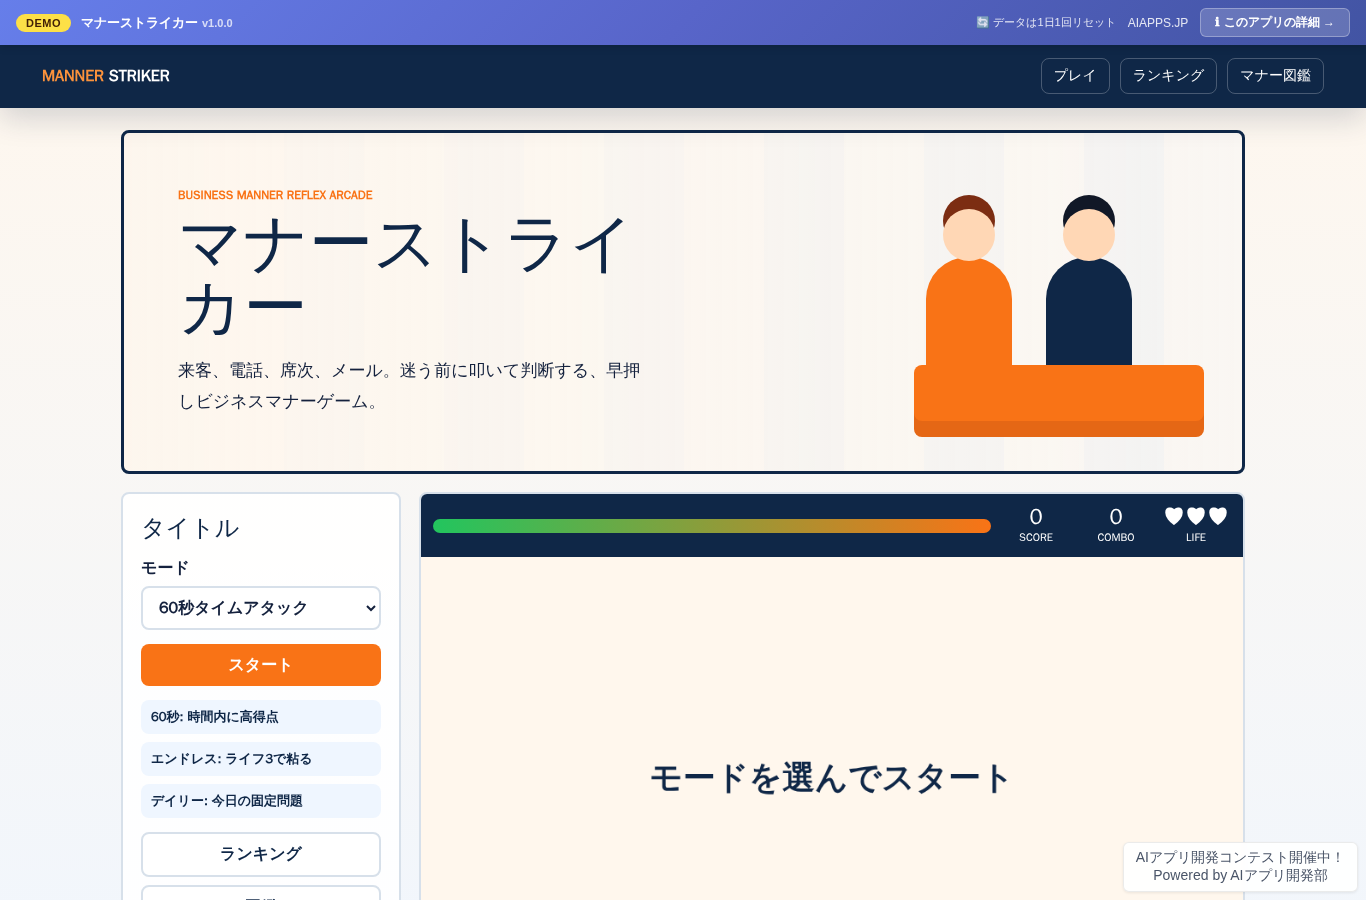Viewport: 1366px width, 900px height.
Task: Click the 60秒: 時間内に高得点 hint
Action: pyautogui.click(x=261, y=717)
